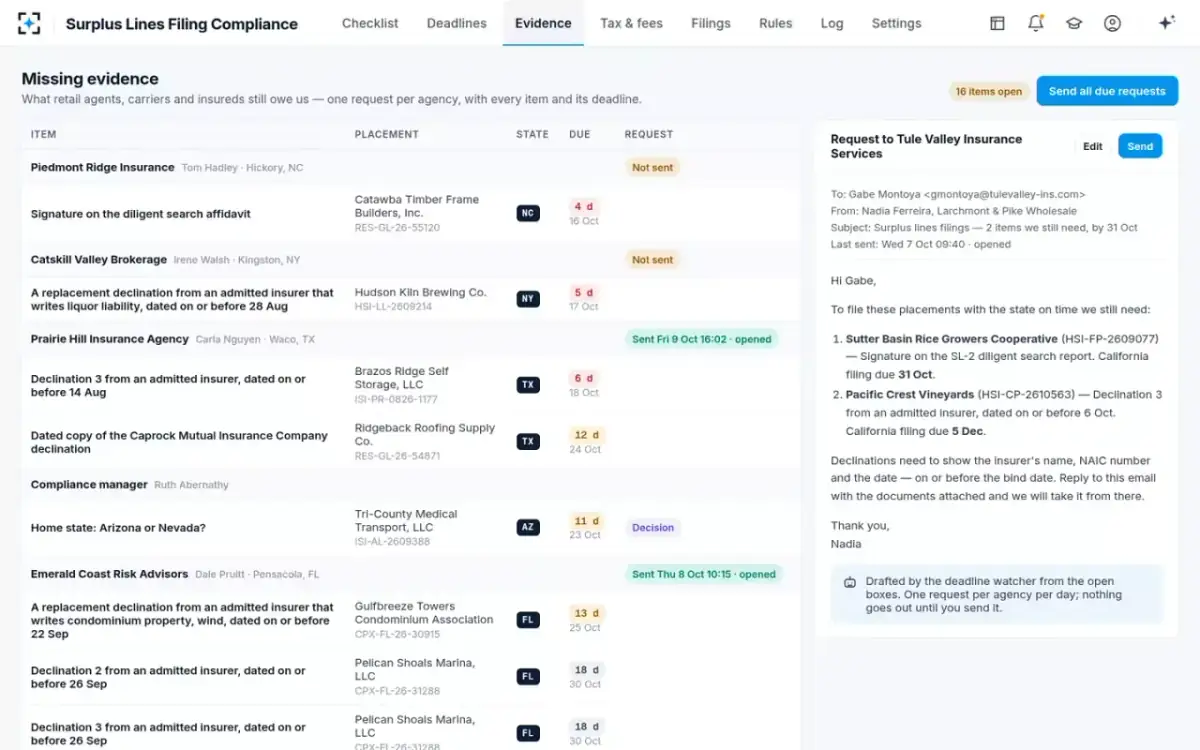Click the 16 items open badge
The width and height of the screenshot is (1200, 750).
tap(989, 91)
